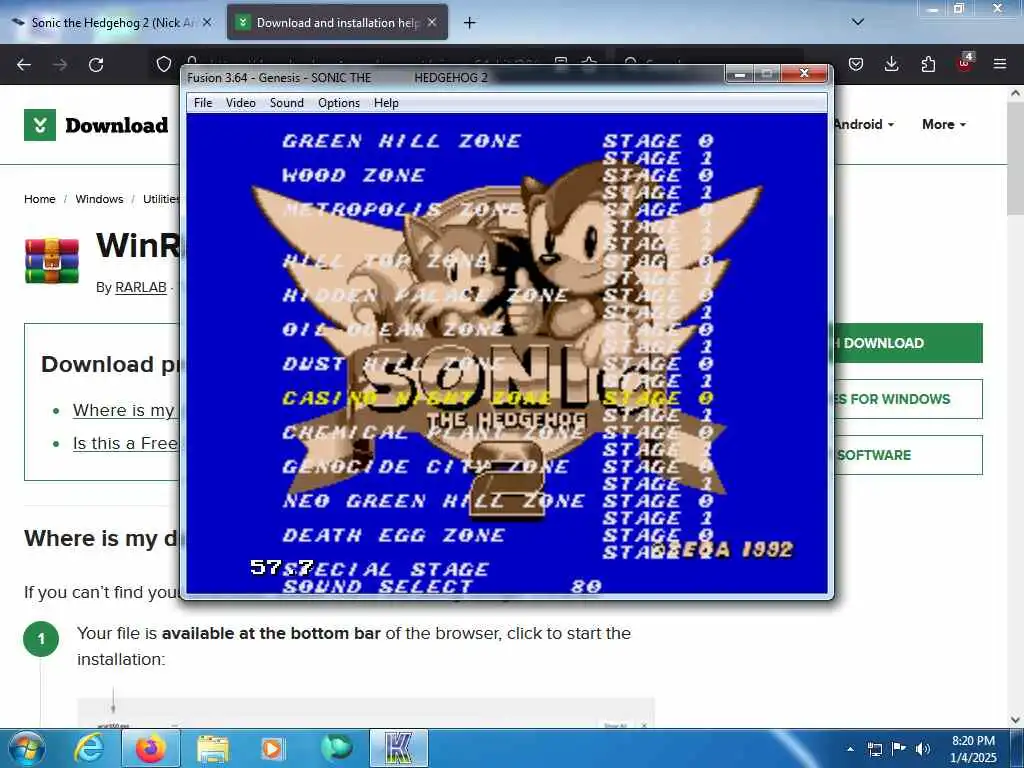Screen dimensions: 1024x768
Task: Click the Where is my download link
Action: (123, 410)
